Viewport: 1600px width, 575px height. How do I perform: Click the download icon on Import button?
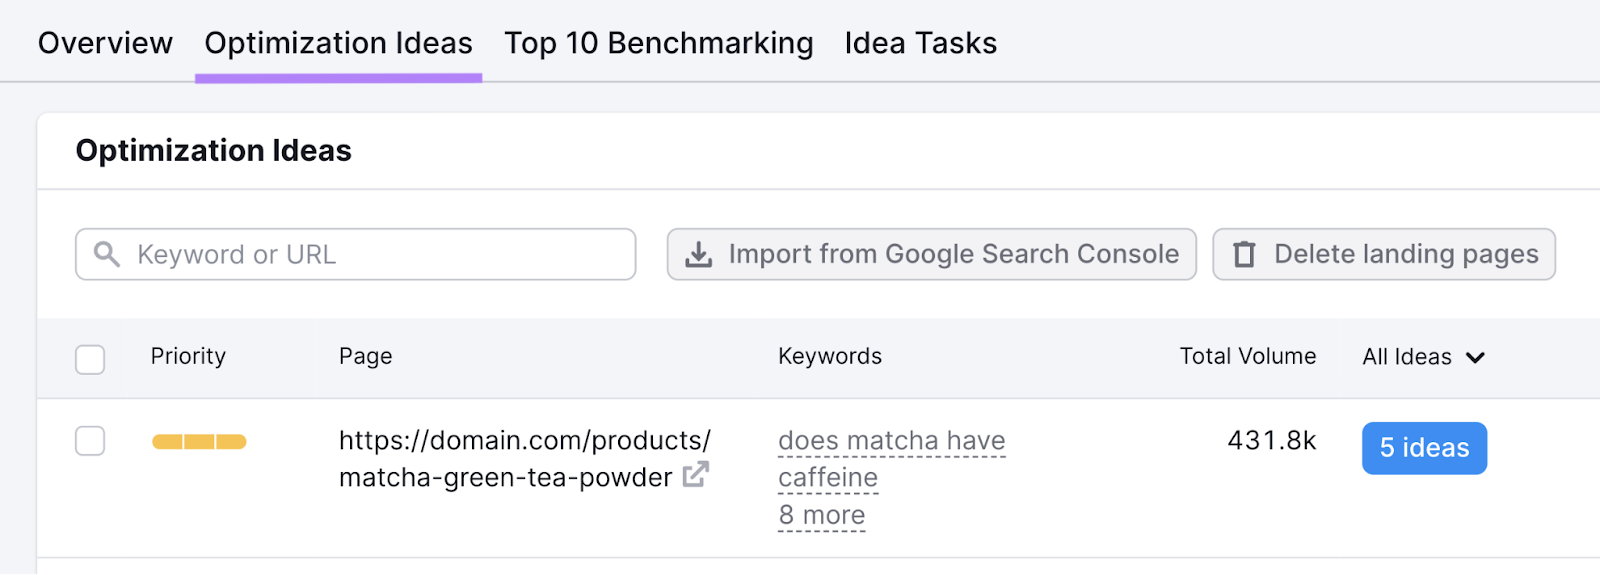point(699,255)
